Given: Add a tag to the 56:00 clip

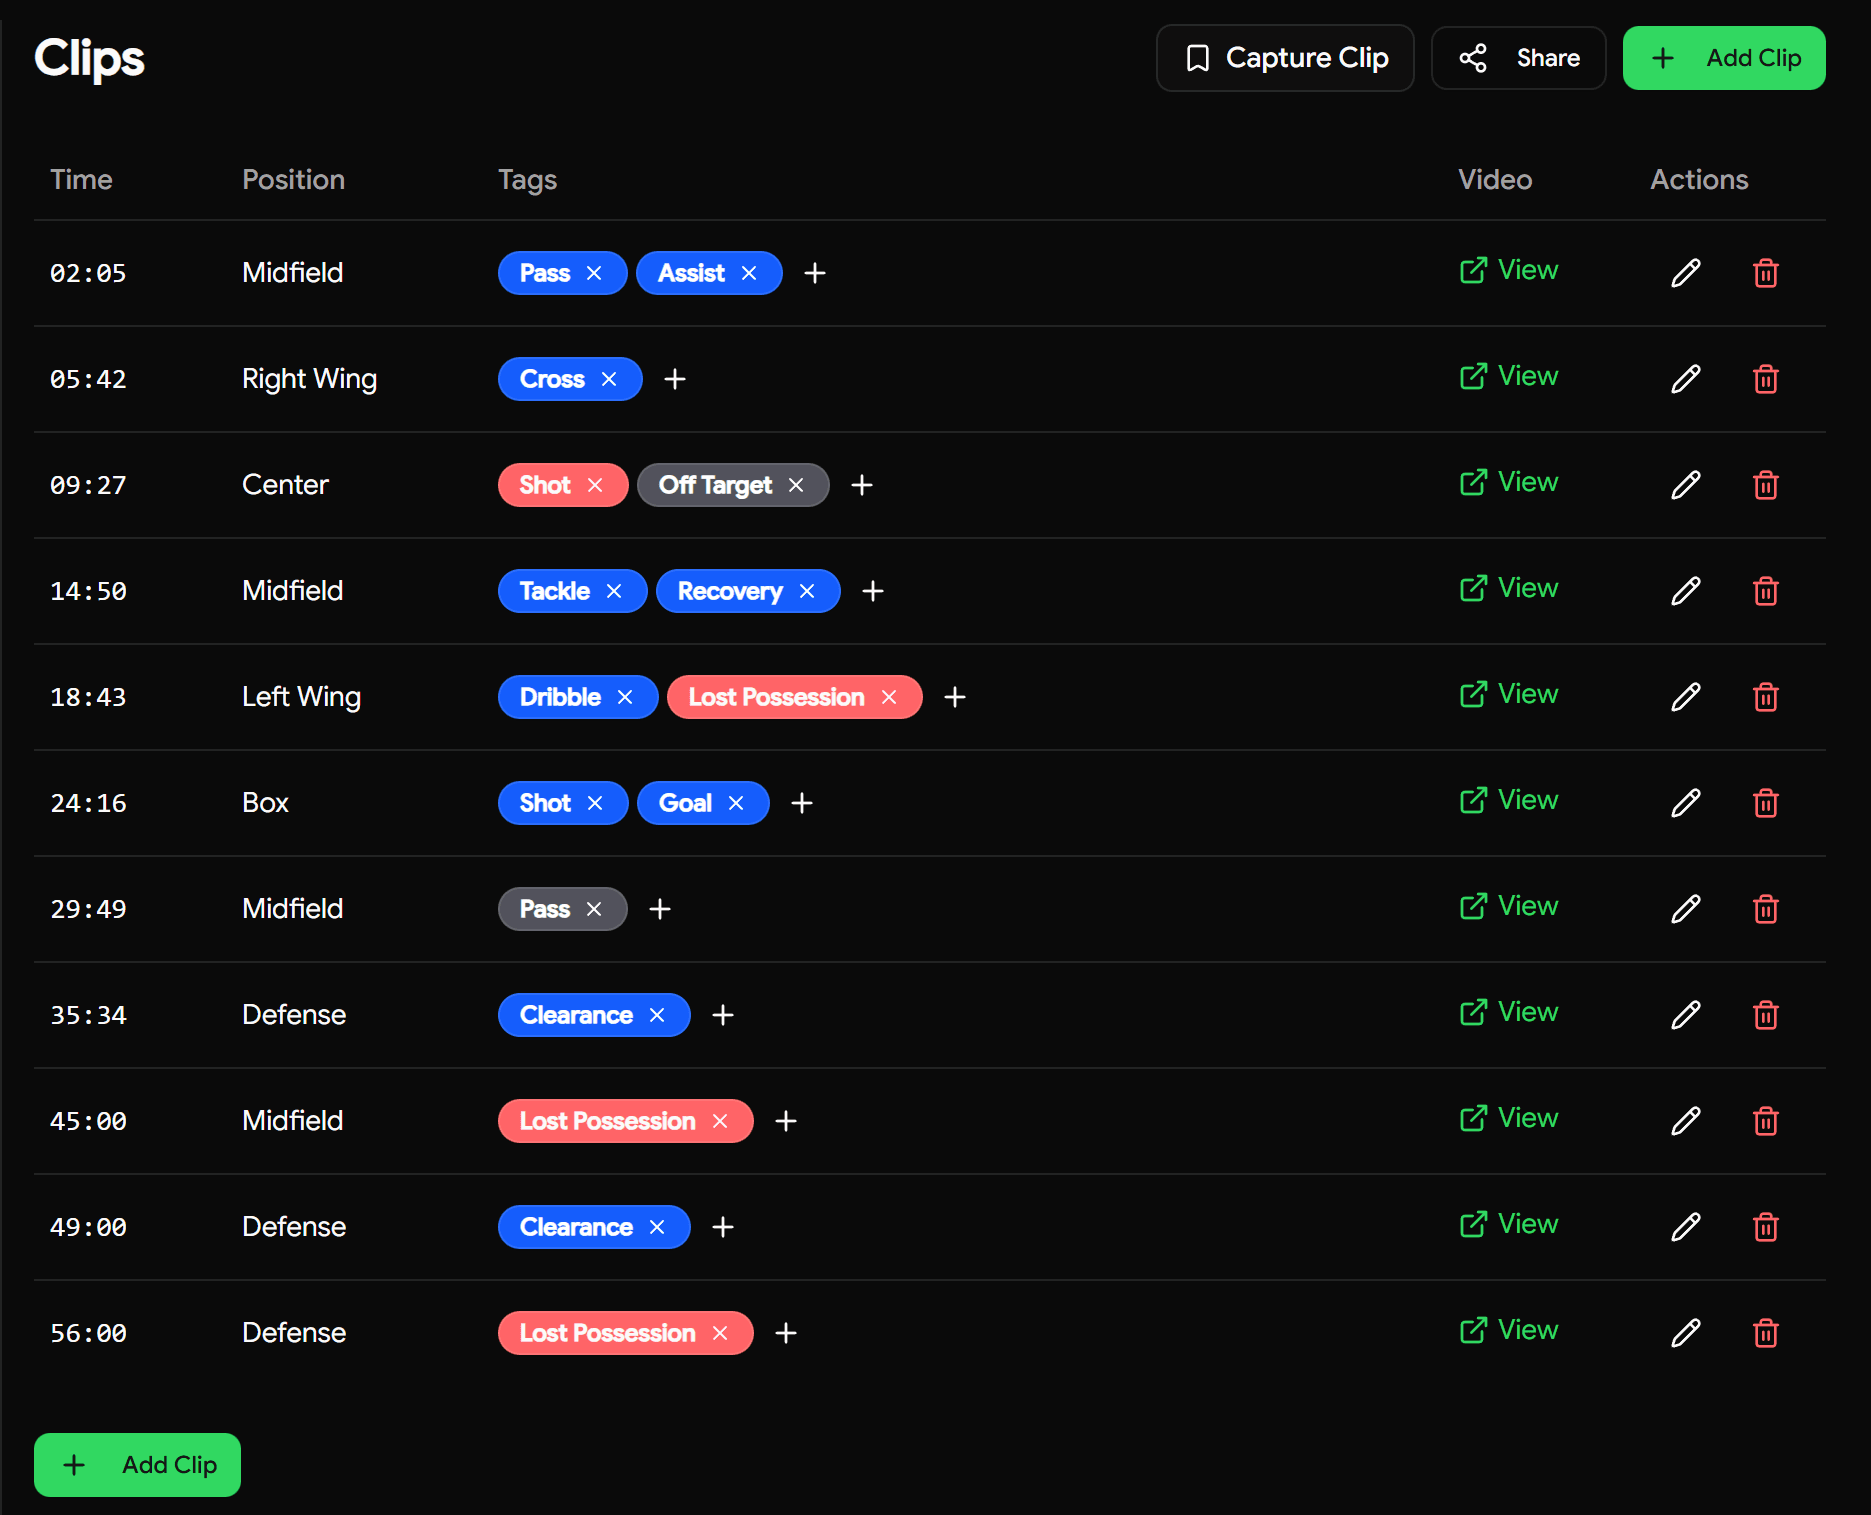Looking at the screenshot, I should tap(786, 1333).
